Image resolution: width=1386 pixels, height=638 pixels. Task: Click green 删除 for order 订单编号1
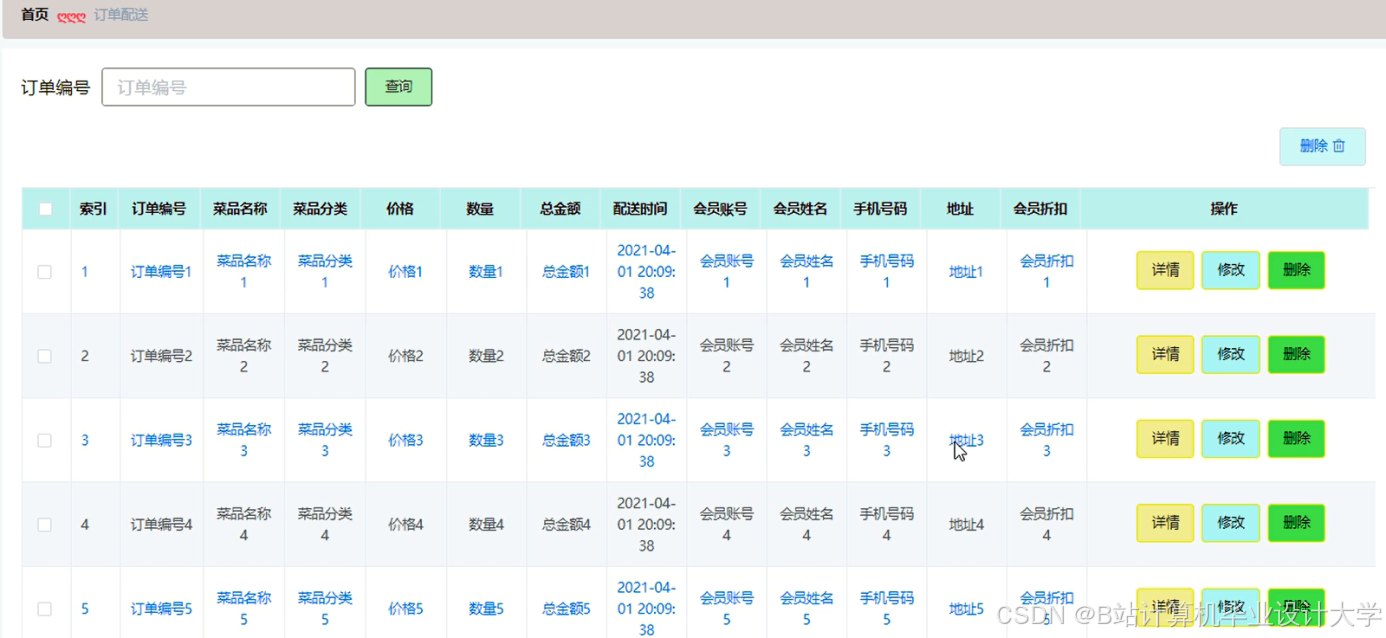(x=1296, y=270)
